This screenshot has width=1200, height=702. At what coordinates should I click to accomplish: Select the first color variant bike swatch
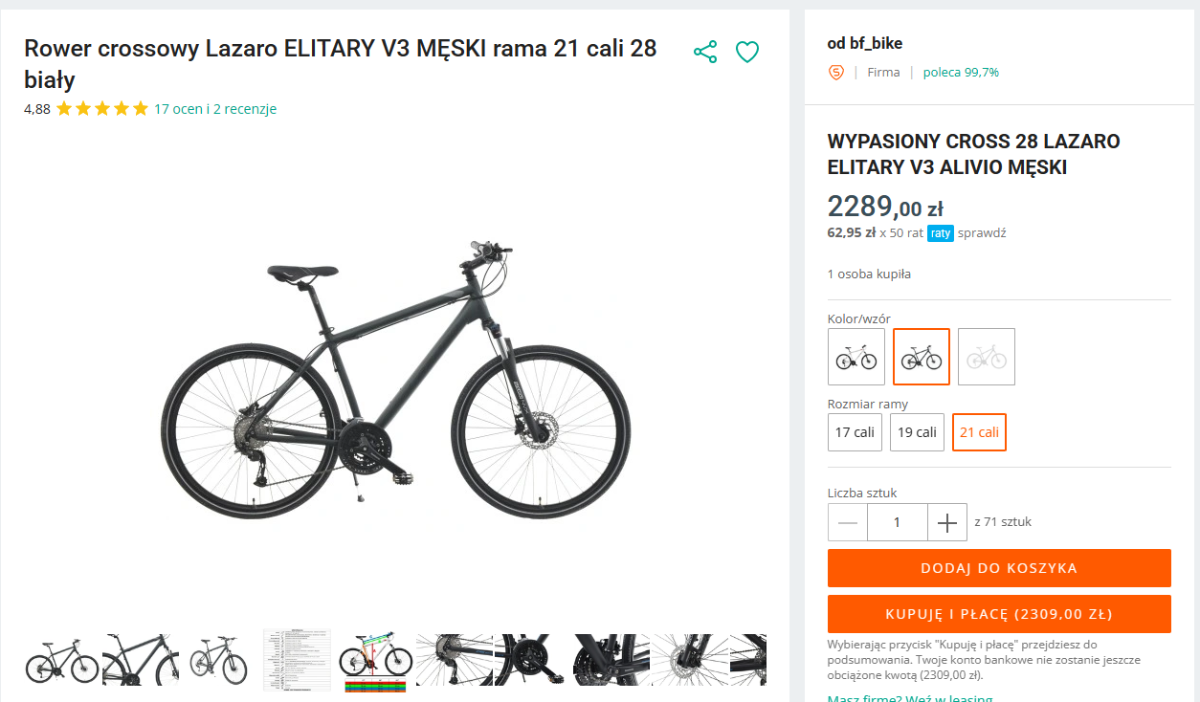click(856, 357)
